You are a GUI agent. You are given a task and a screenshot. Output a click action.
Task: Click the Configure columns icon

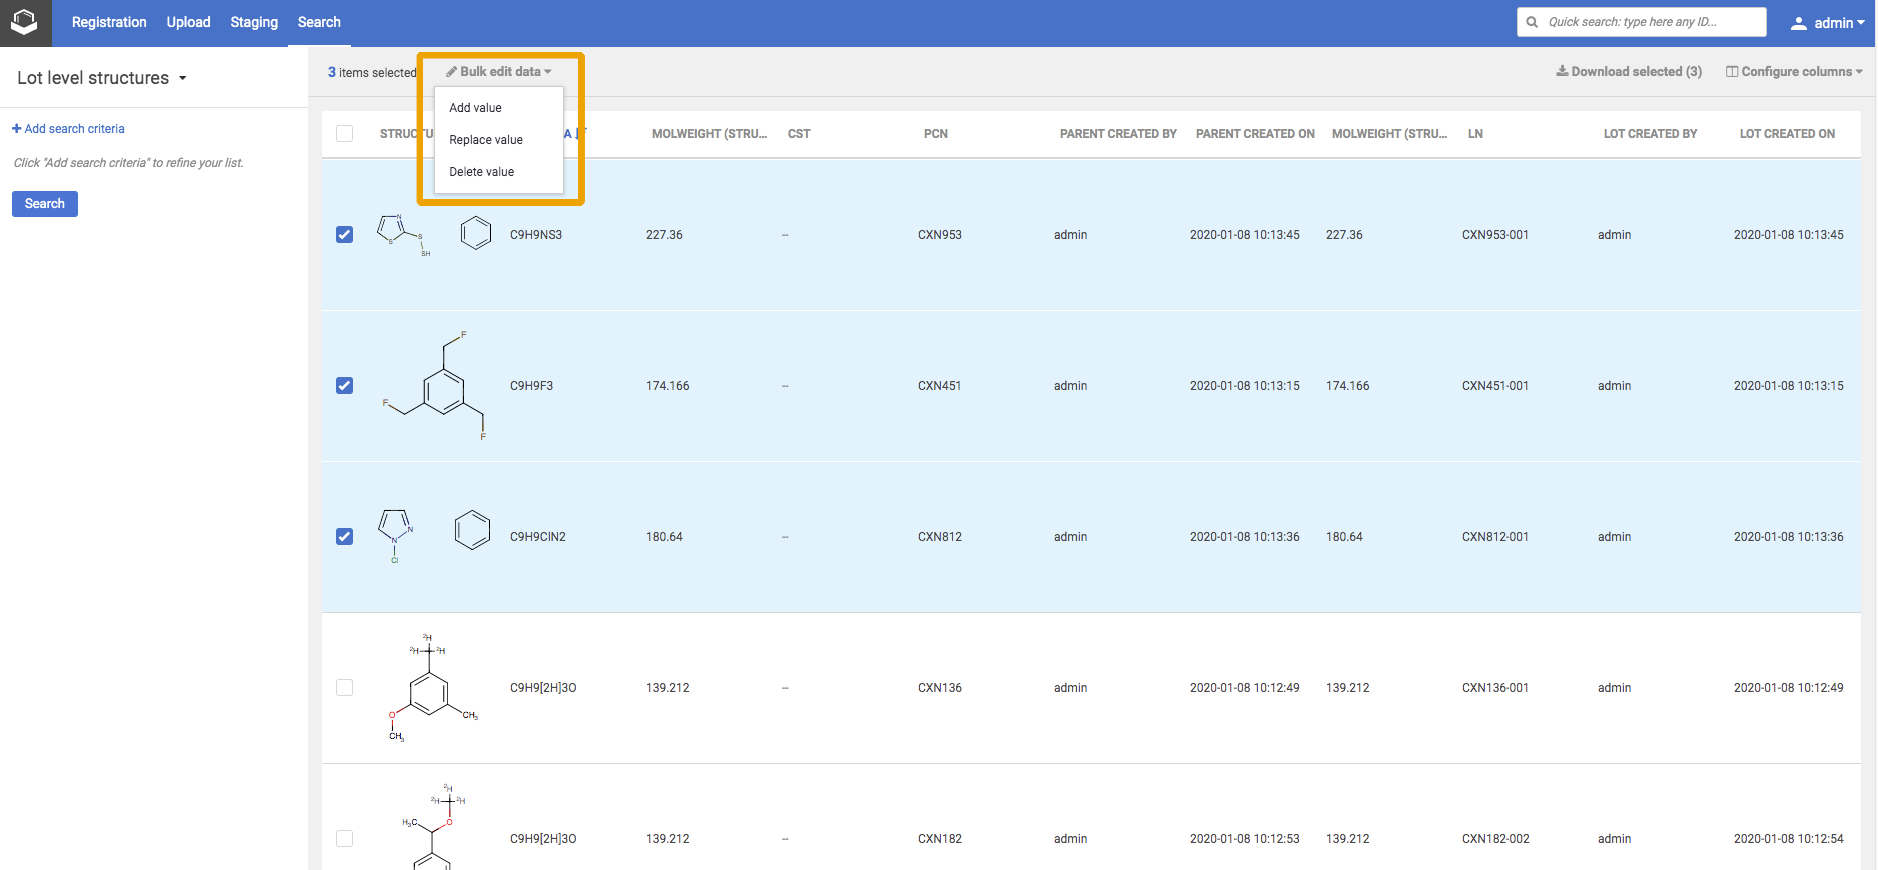[x=1732, y=72]
